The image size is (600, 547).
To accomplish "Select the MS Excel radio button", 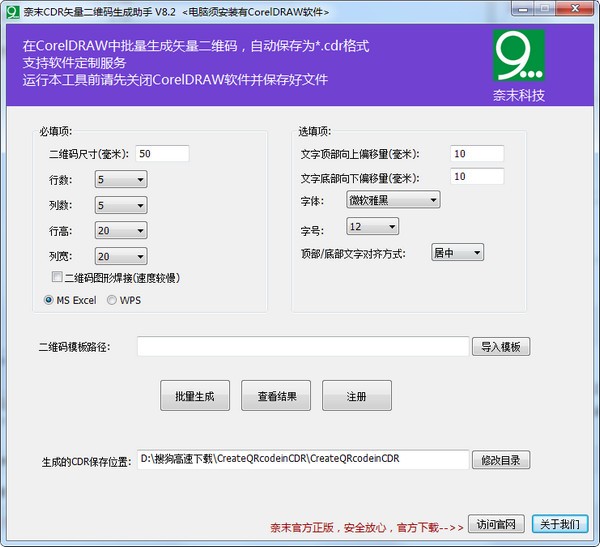I will 49,300.
